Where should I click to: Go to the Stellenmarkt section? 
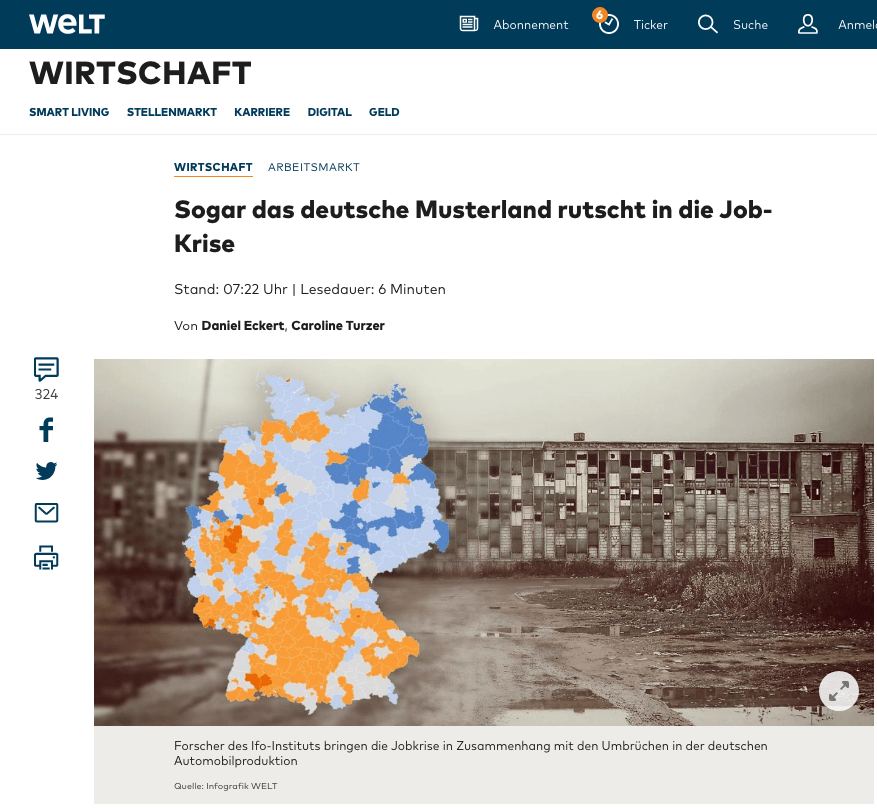(172, 112)
